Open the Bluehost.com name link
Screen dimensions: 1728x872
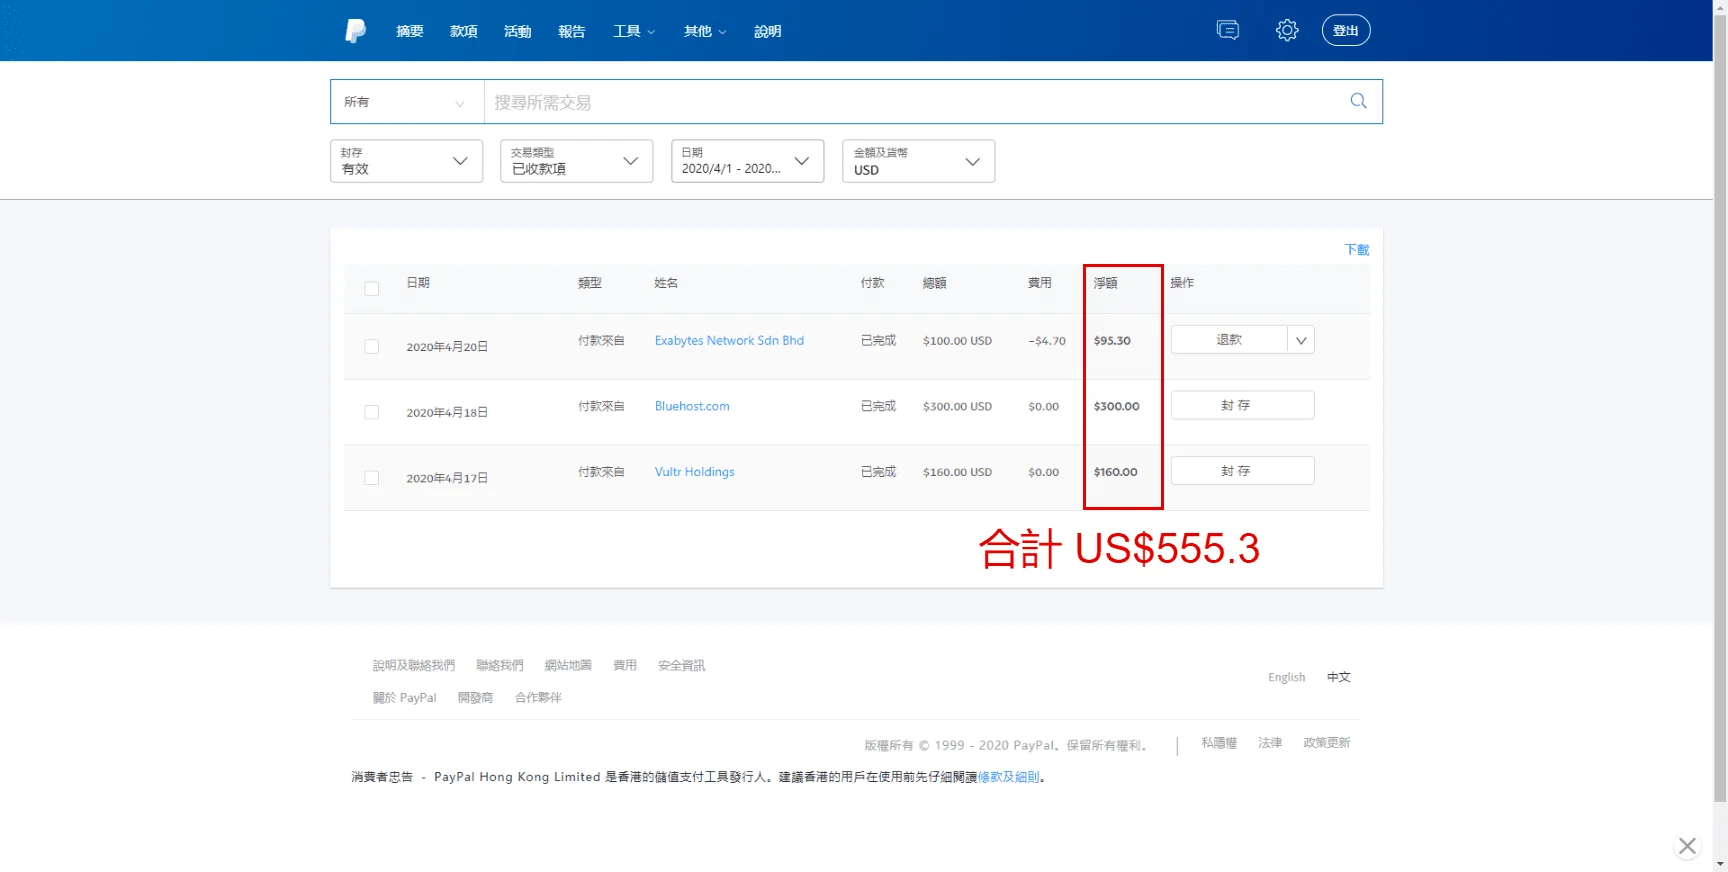(692, 406)
